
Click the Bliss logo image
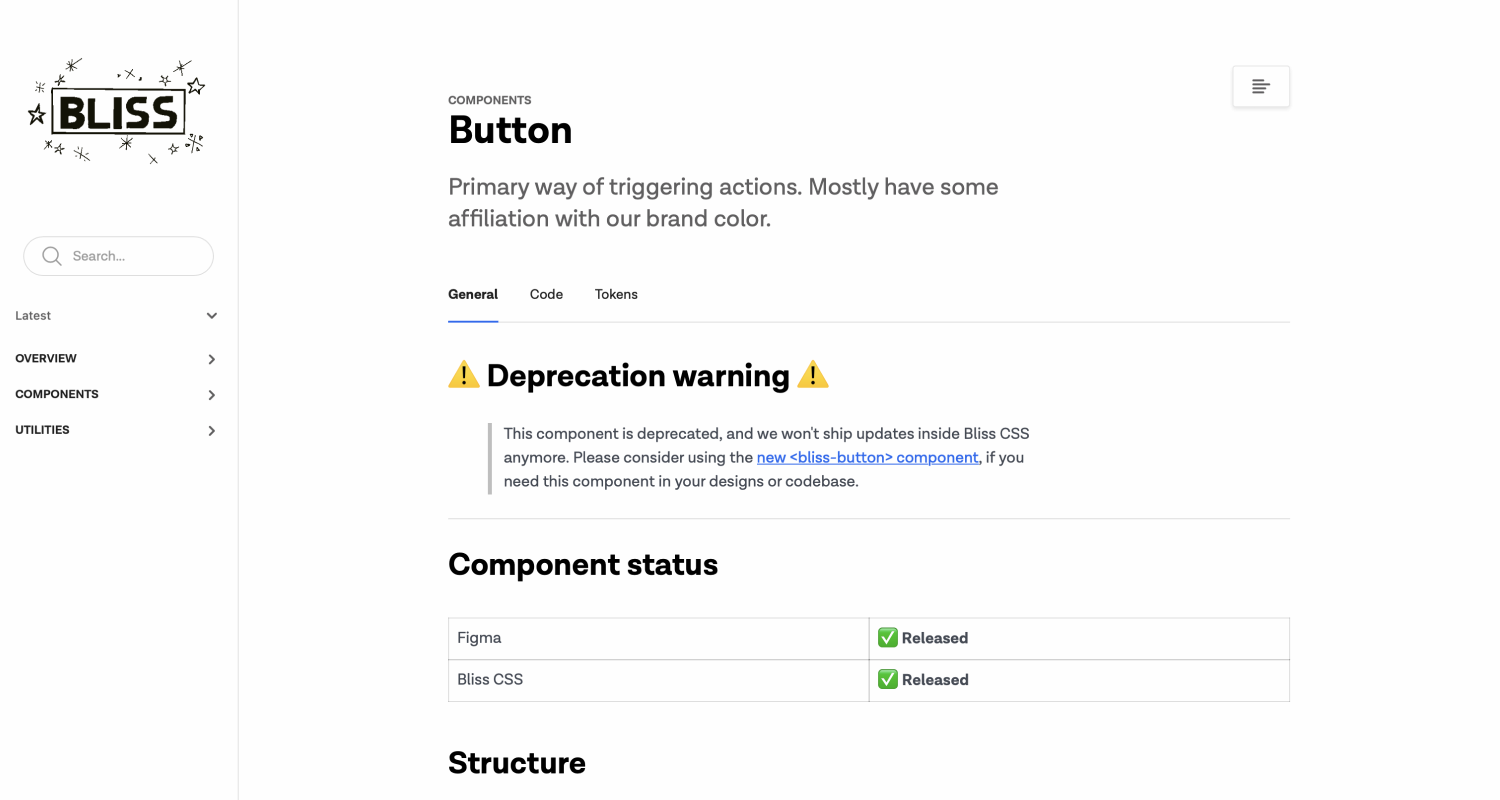tap(117, 111)
